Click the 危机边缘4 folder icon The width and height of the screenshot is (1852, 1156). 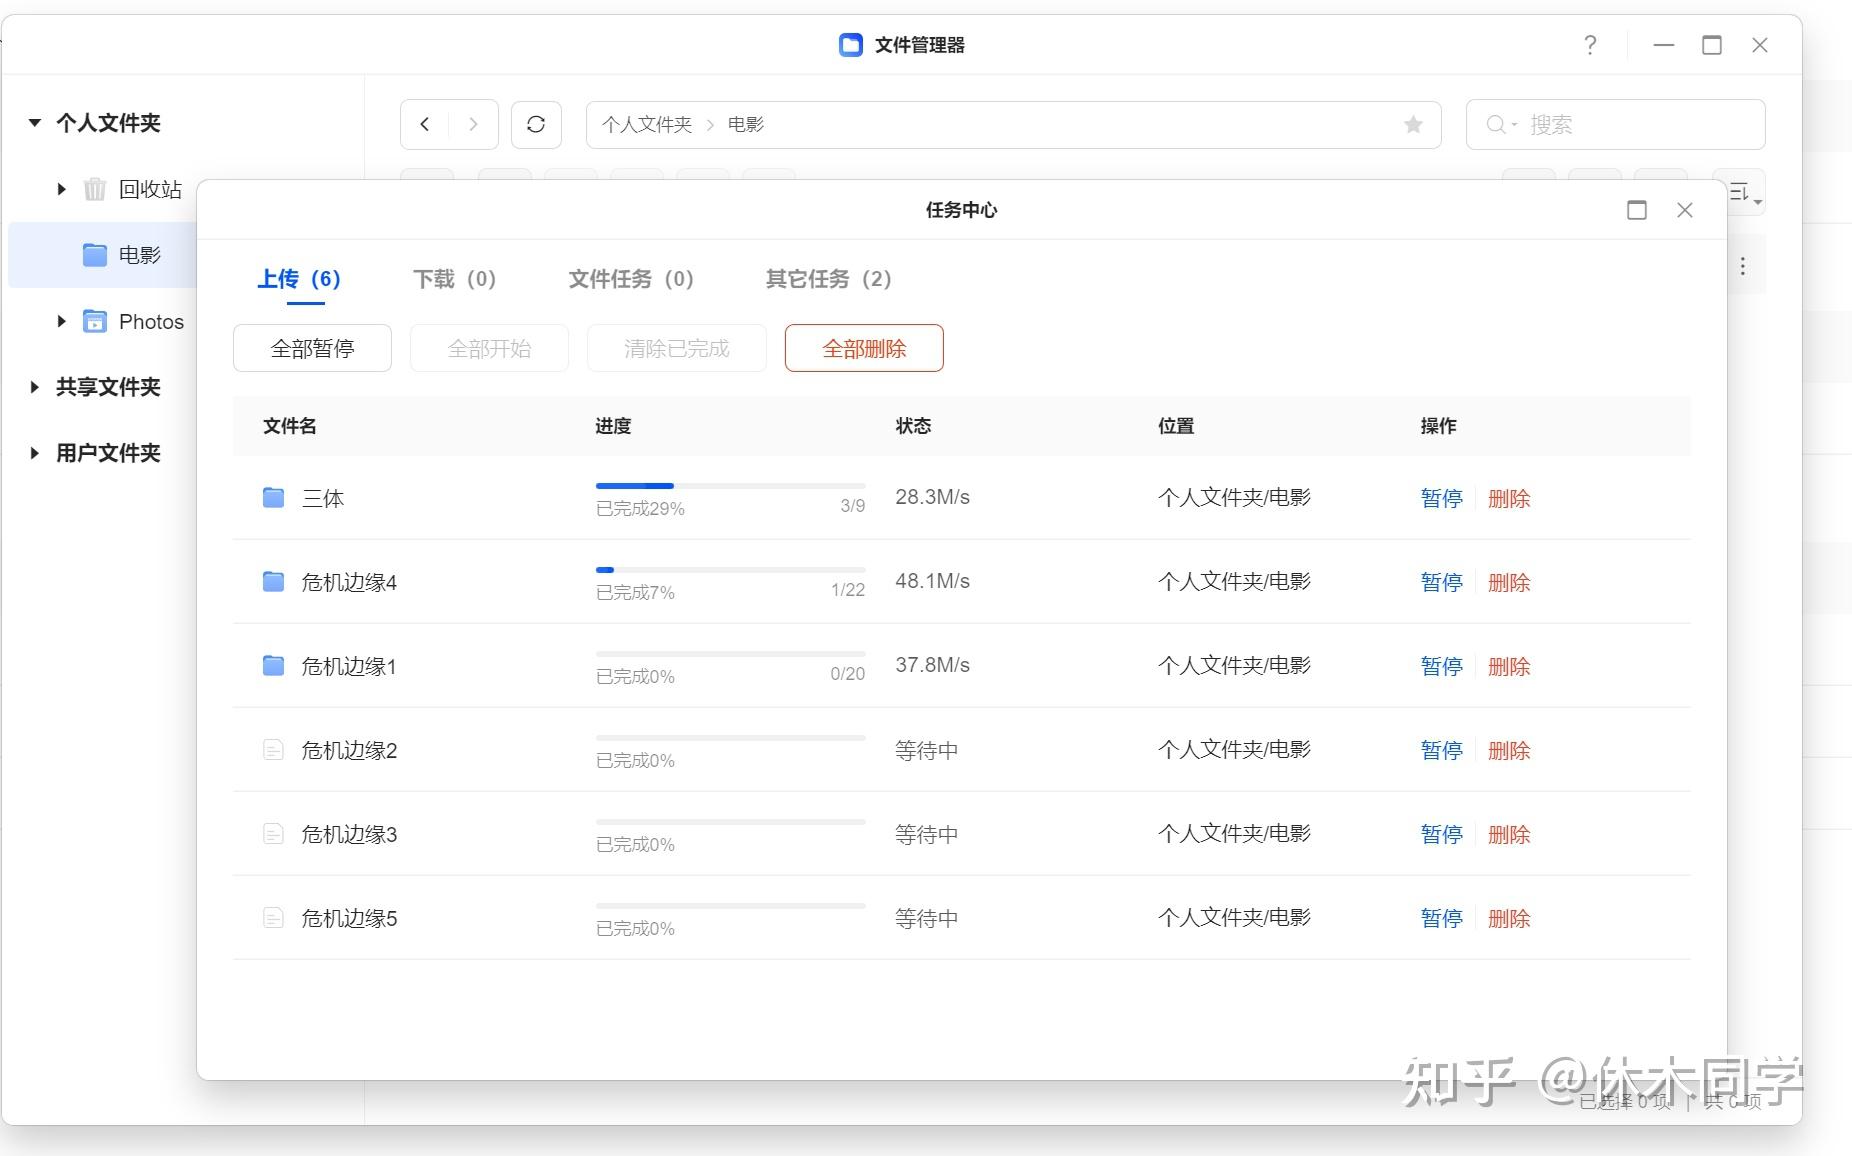[273, 582]
